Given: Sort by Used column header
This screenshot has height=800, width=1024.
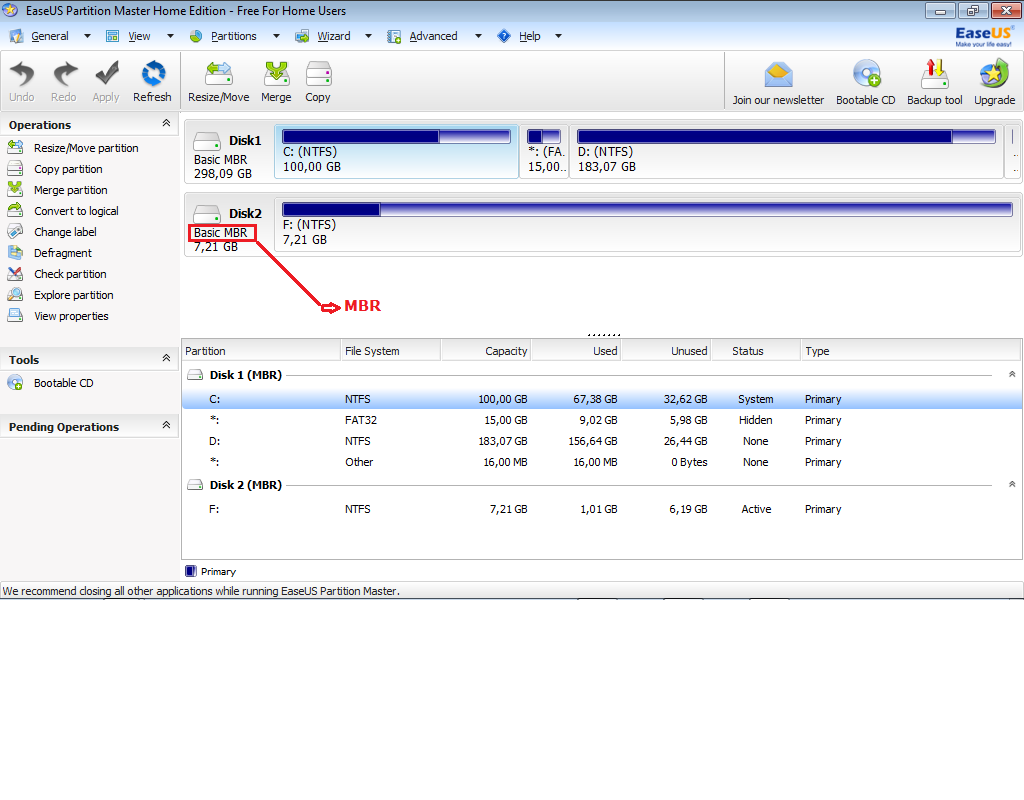Looking at the screenshot, I should pyautogui.click(x=576, y=351).
